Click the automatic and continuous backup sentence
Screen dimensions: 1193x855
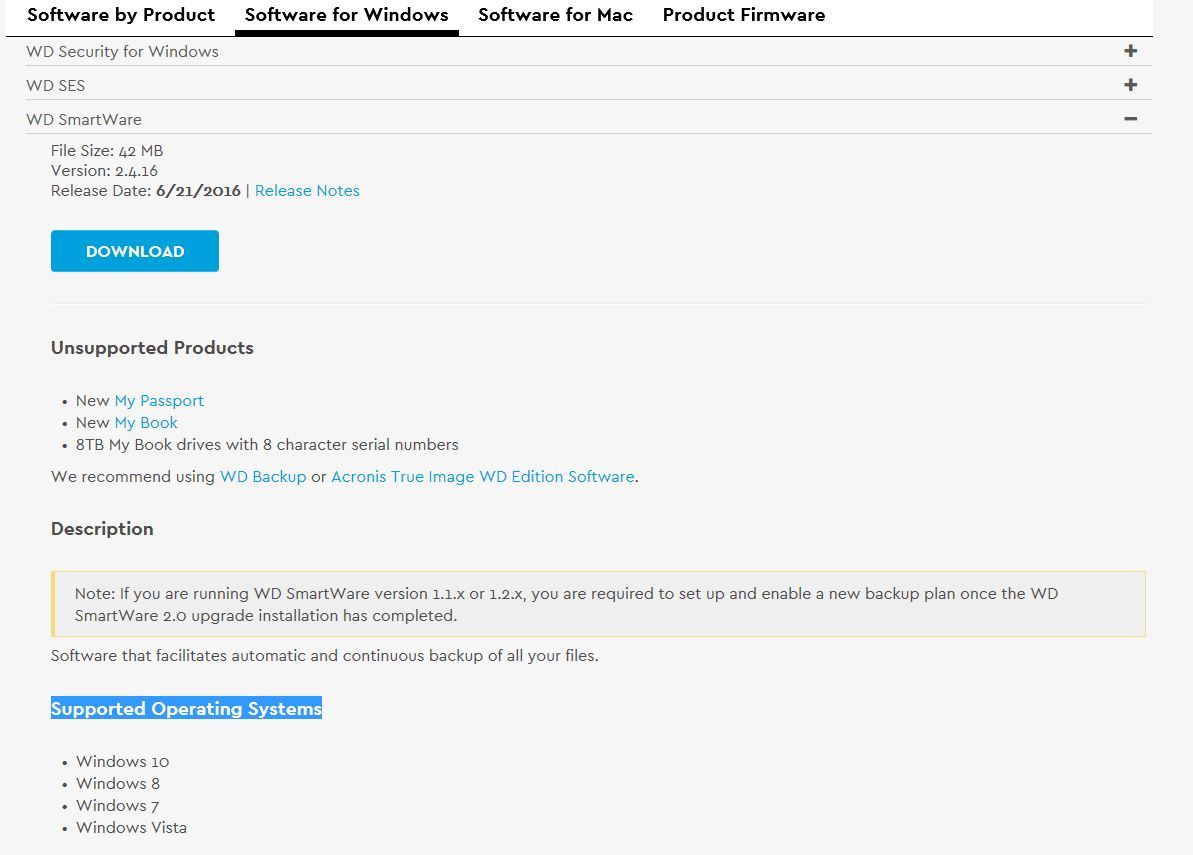pyautogui.click(x=325, y=656)
